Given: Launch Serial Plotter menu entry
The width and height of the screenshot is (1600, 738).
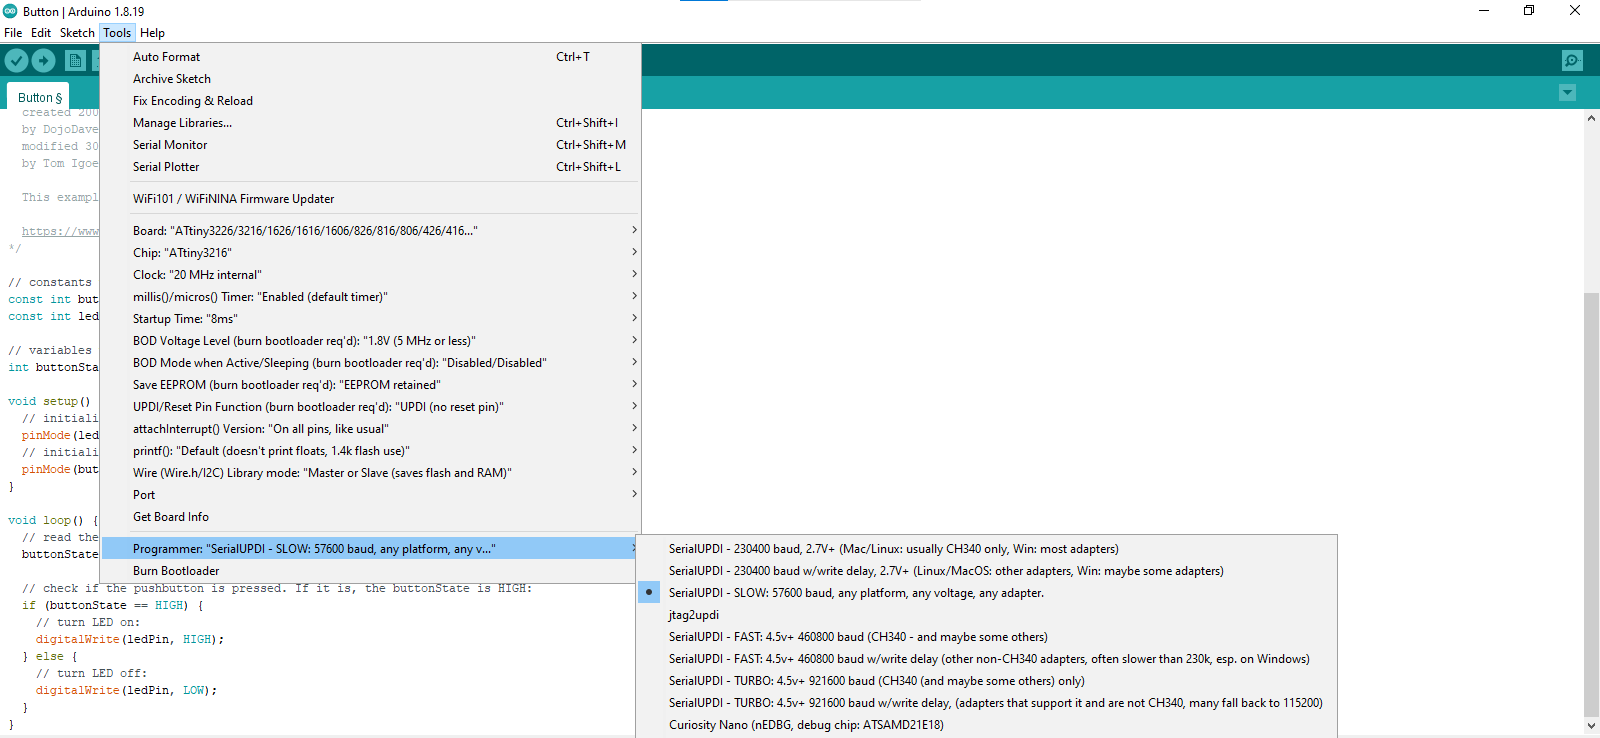Looking at the screenshot, I should (370, 167).
